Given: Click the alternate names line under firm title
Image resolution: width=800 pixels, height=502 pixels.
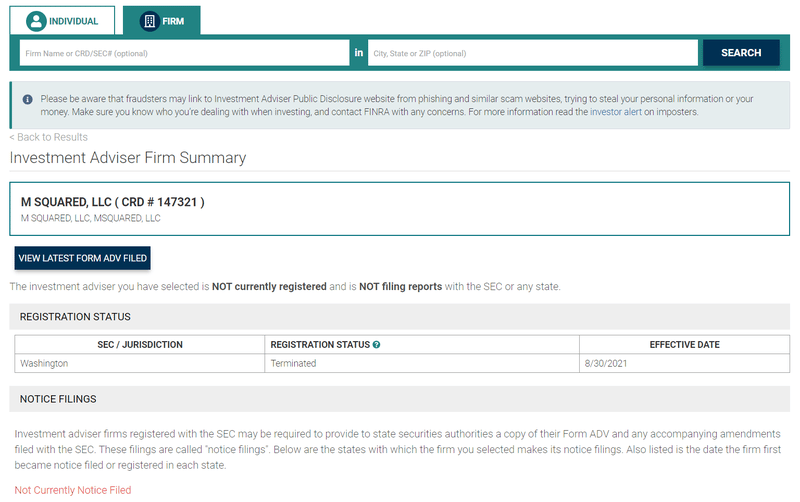Looking at the screenshot, I should click(x=90, y=218).
